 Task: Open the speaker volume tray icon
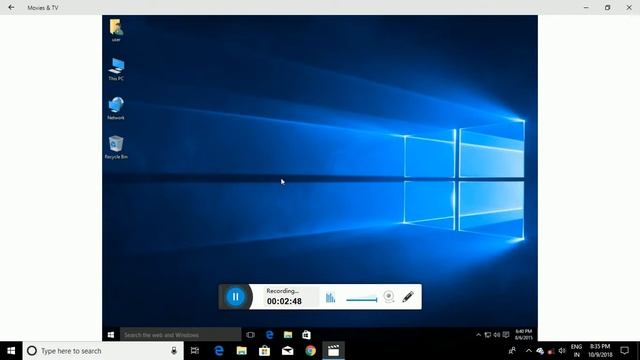point(562,351)
